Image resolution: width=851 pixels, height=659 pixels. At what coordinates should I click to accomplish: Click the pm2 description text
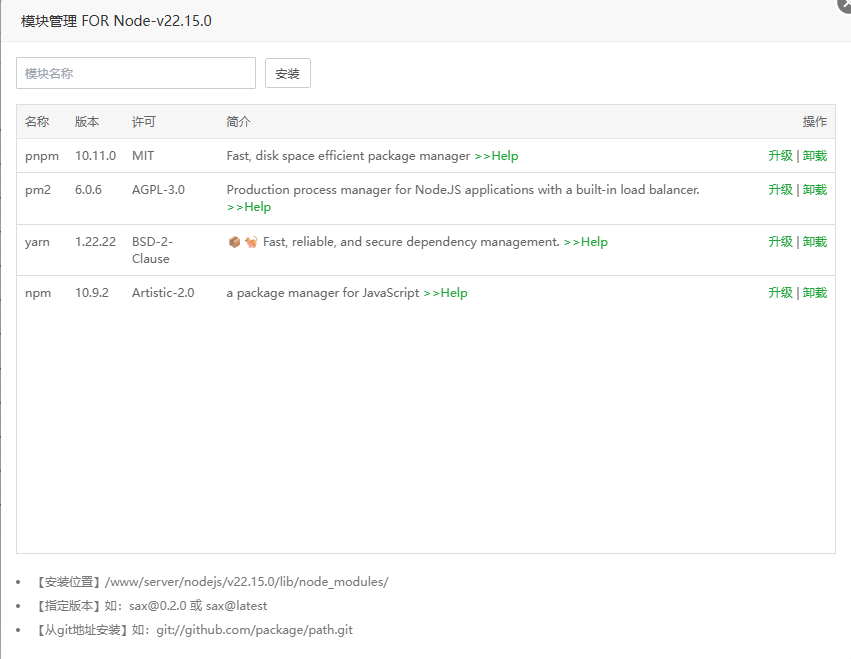click(x=463, y=189)
